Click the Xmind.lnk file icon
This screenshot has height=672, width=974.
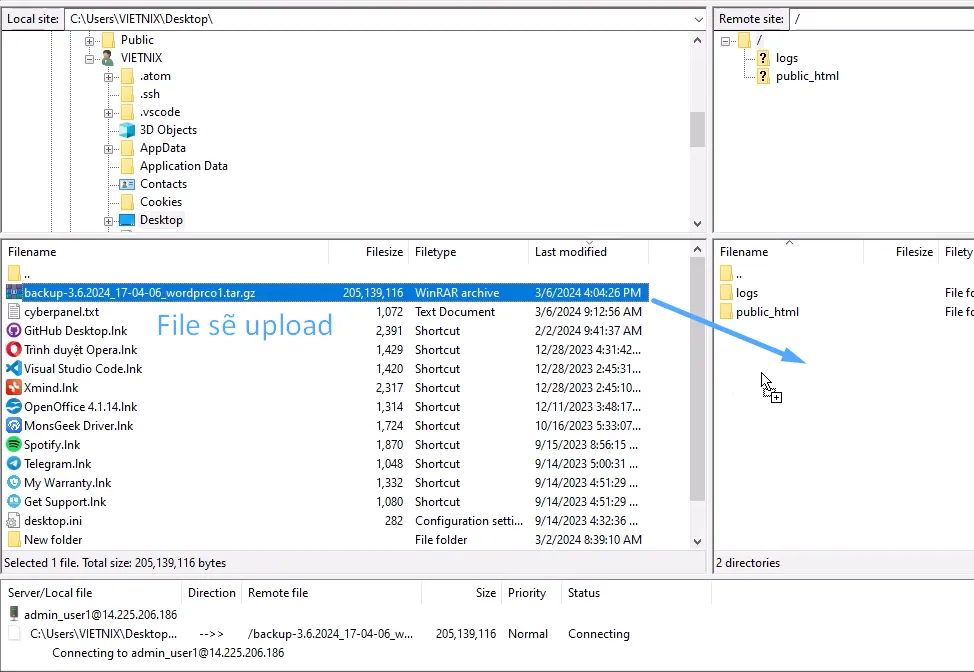coord(14,388)
